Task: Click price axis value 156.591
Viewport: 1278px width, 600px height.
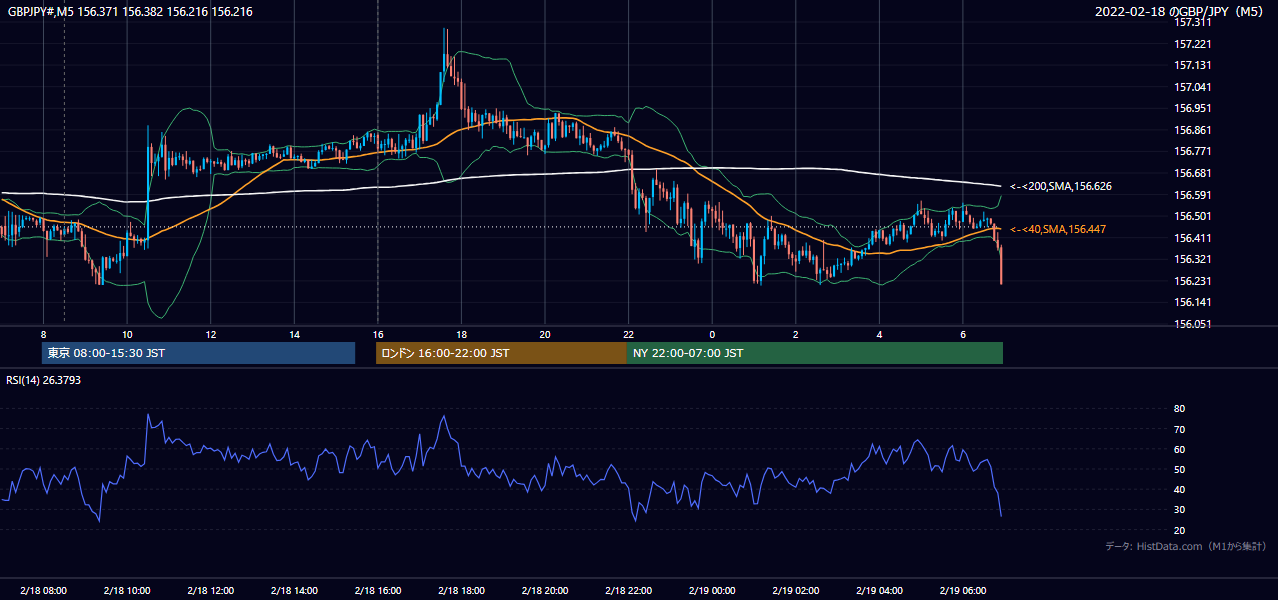Action: (x=1193, y=195)
